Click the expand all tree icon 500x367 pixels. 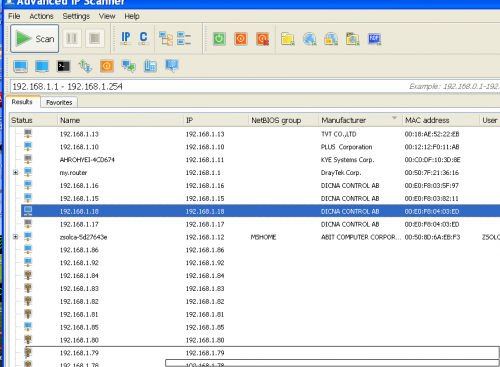pyautogui.click(x=166, y=38)
